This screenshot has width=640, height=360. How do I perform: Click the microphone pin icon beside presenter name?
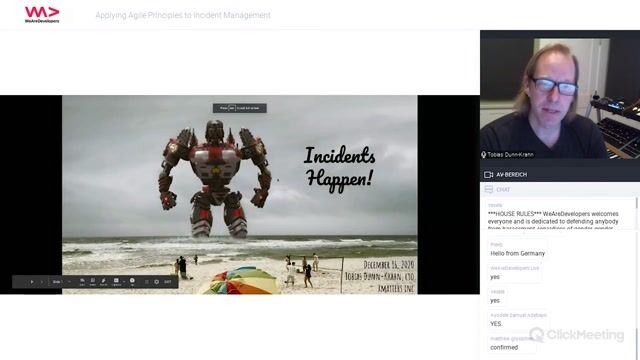484,155
